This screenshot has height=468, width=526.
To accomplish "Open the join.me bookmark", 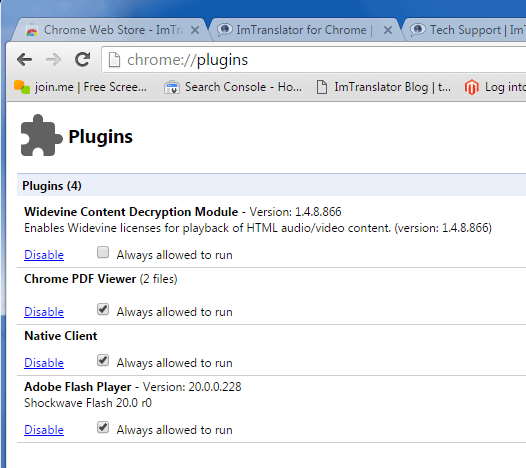I will click(x=80, y=87).
